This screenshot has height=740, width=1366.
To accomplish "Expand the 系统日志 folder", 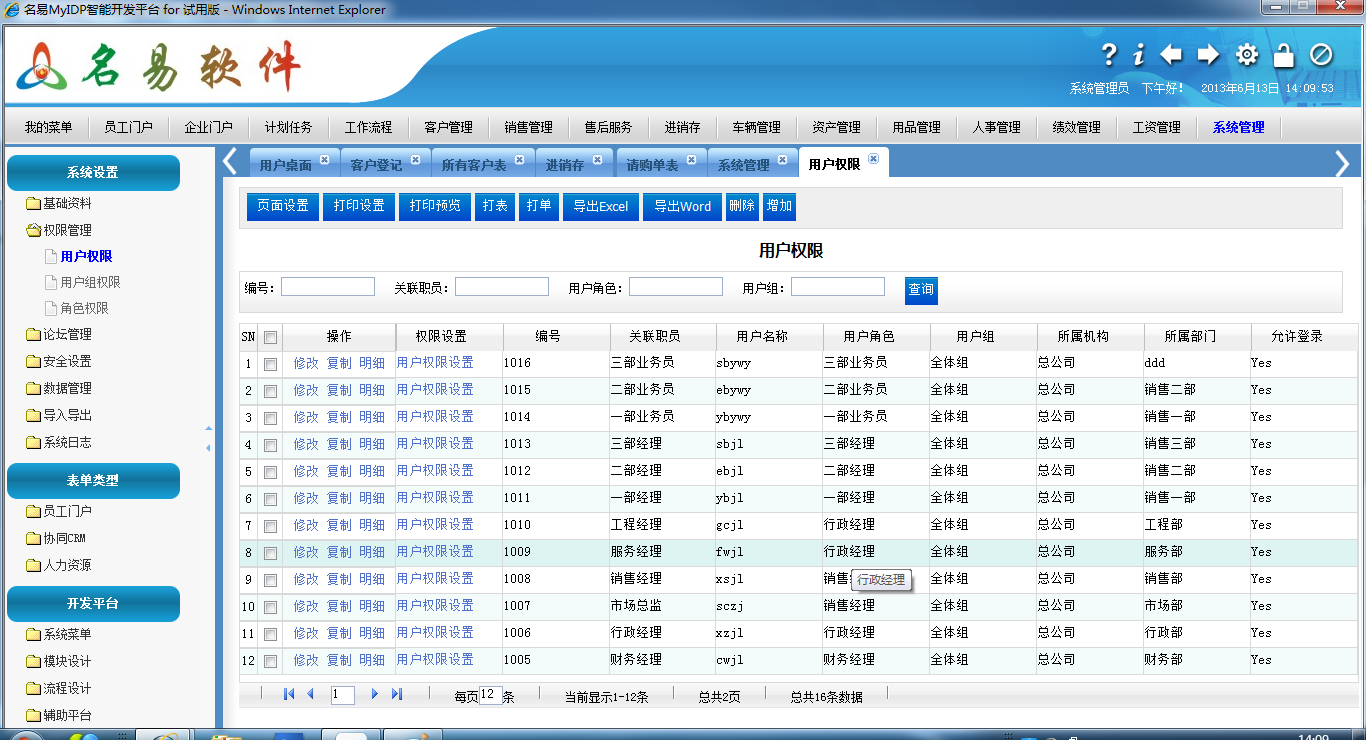I will [x=59, y=442].
